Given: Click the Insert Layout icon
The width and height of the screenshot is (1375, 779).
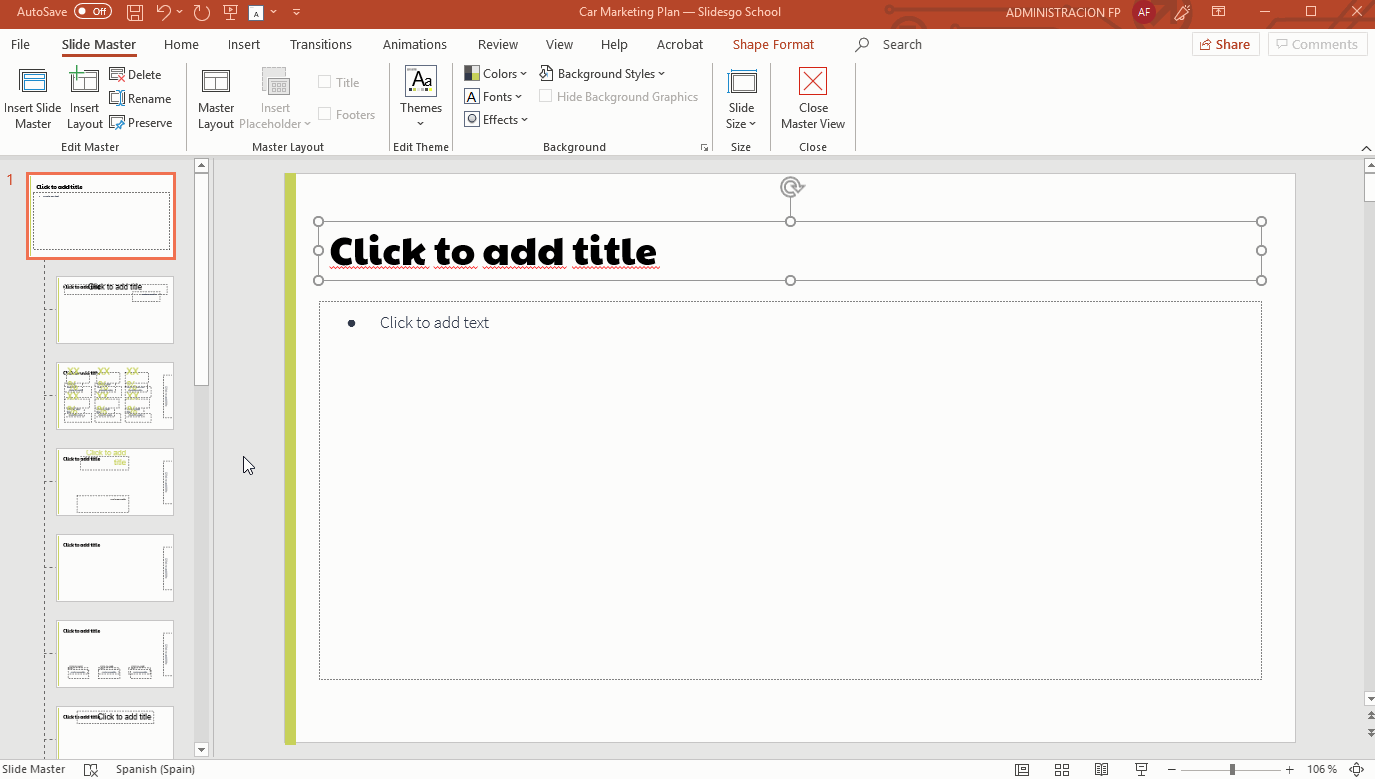Looking at the screenshot, I should tap(85, 83).
